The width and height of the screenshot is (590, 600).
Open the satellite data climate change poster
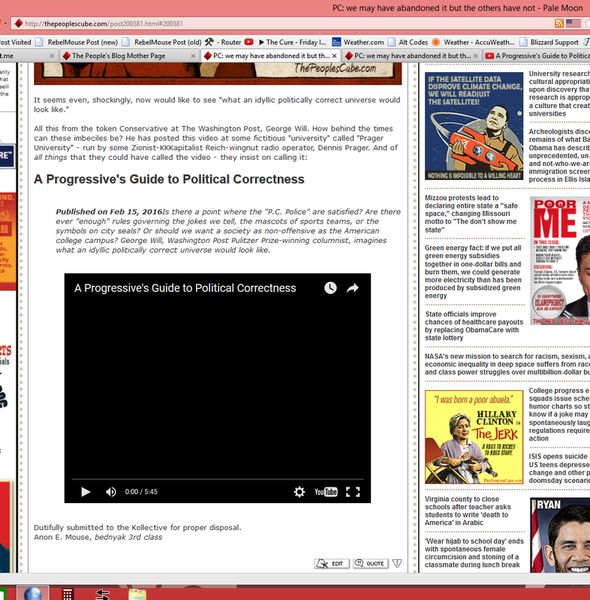[474, 126]
